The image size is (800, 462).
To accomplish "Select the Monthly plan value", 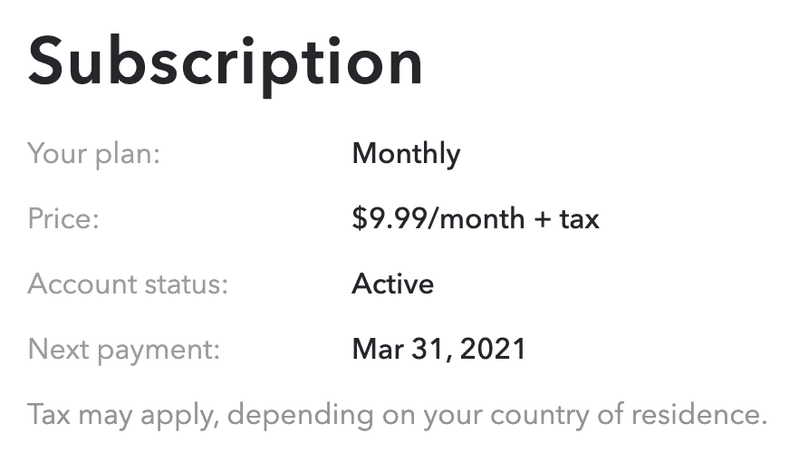I will pos(406,154).
